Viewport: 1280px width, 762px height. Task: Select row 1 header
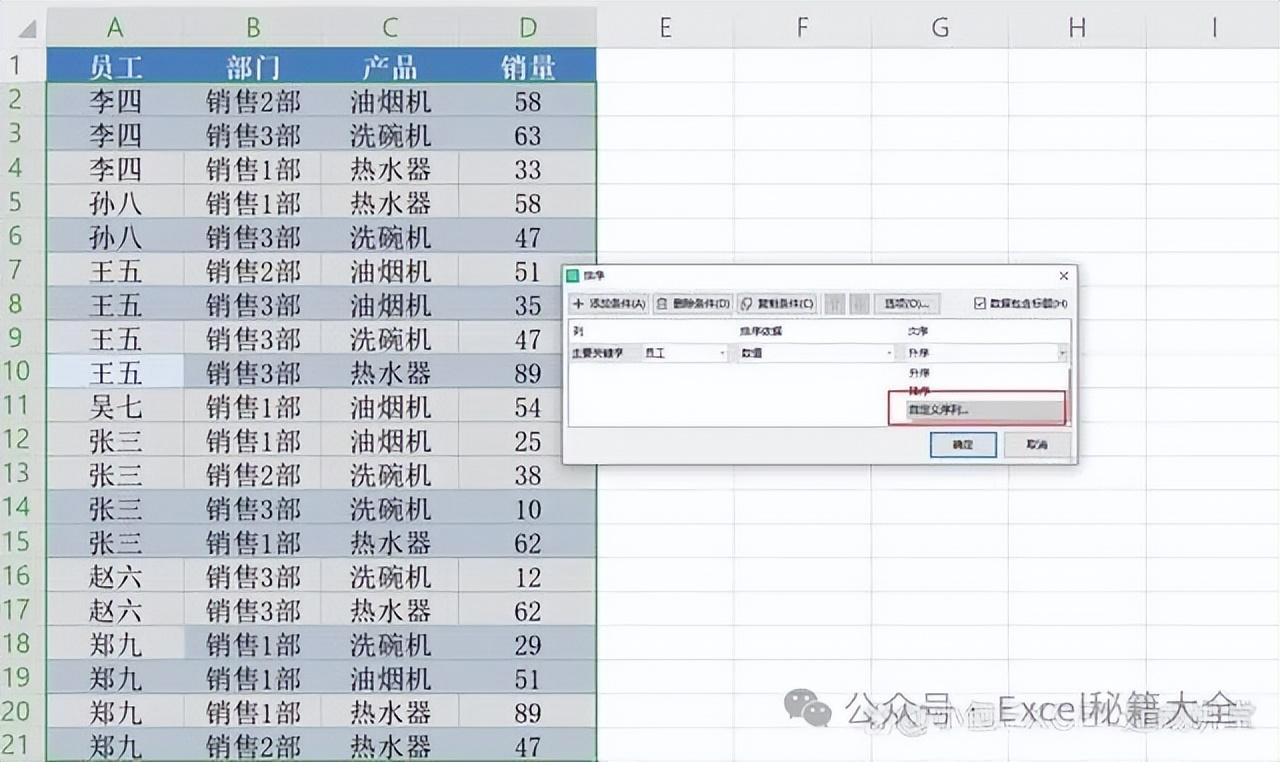(23, 66)
